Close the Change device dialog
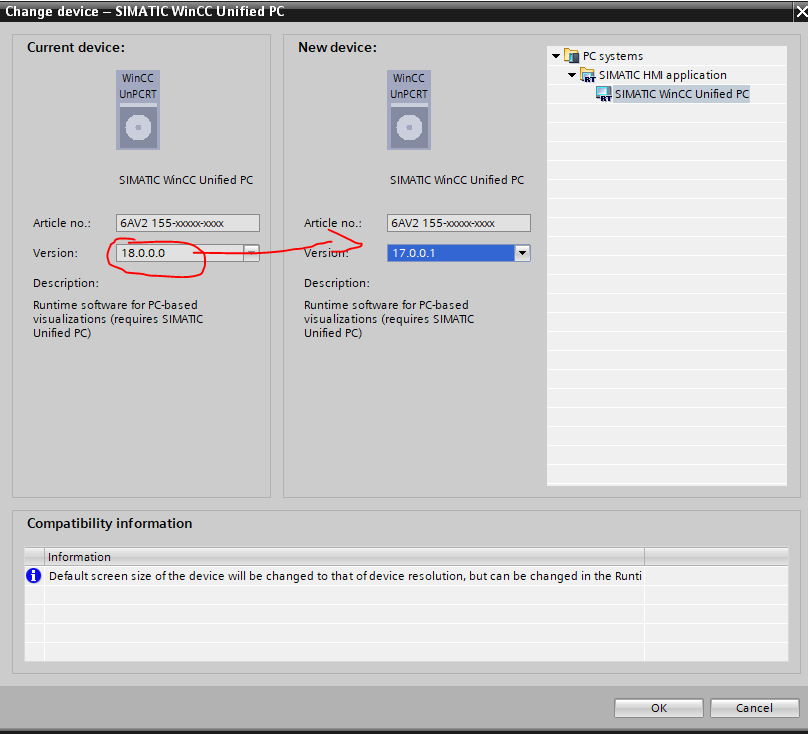This screenshot has height=734, width=808. (801, 11)
